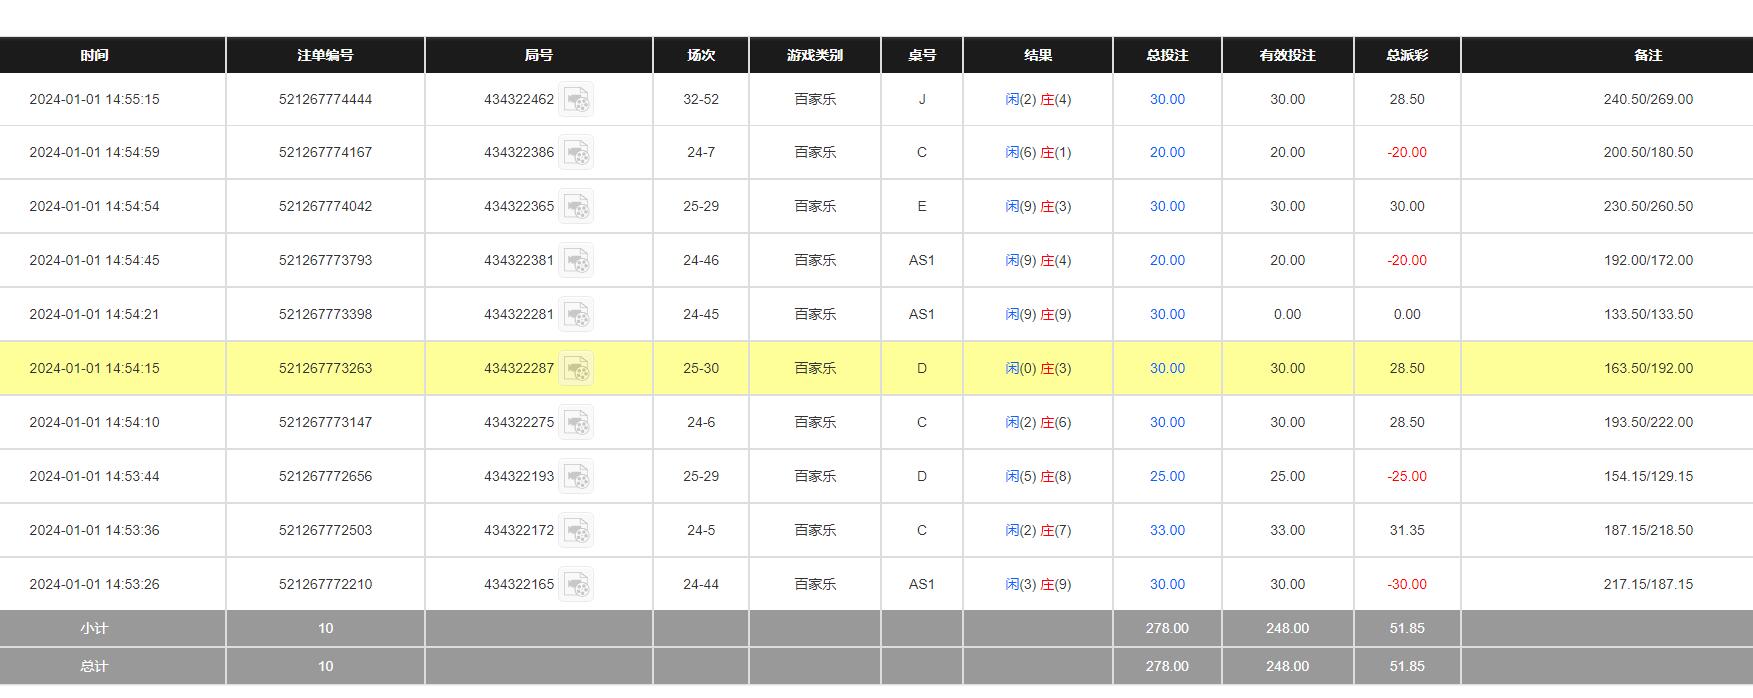Open video replay icon for round 434322165

pos(576,585)
